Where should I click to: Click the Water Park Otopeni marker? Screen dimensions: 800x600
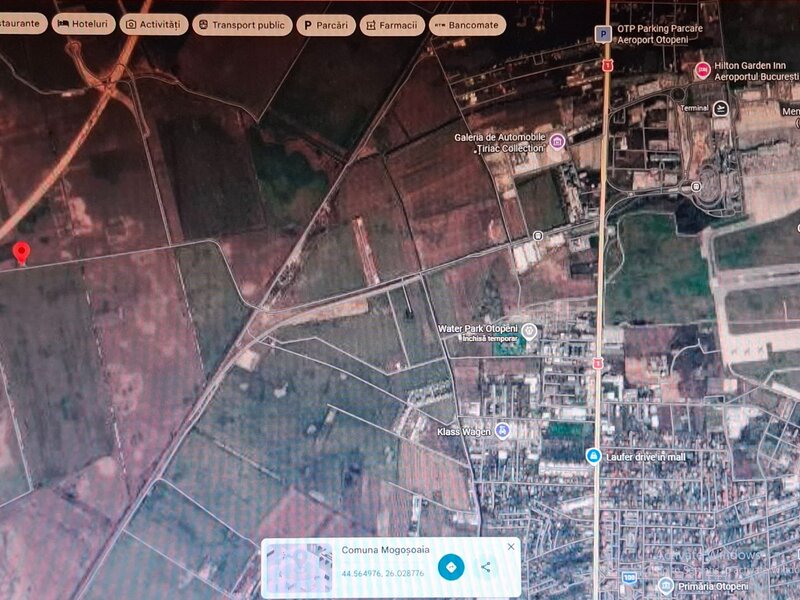[x=530, y=331]
